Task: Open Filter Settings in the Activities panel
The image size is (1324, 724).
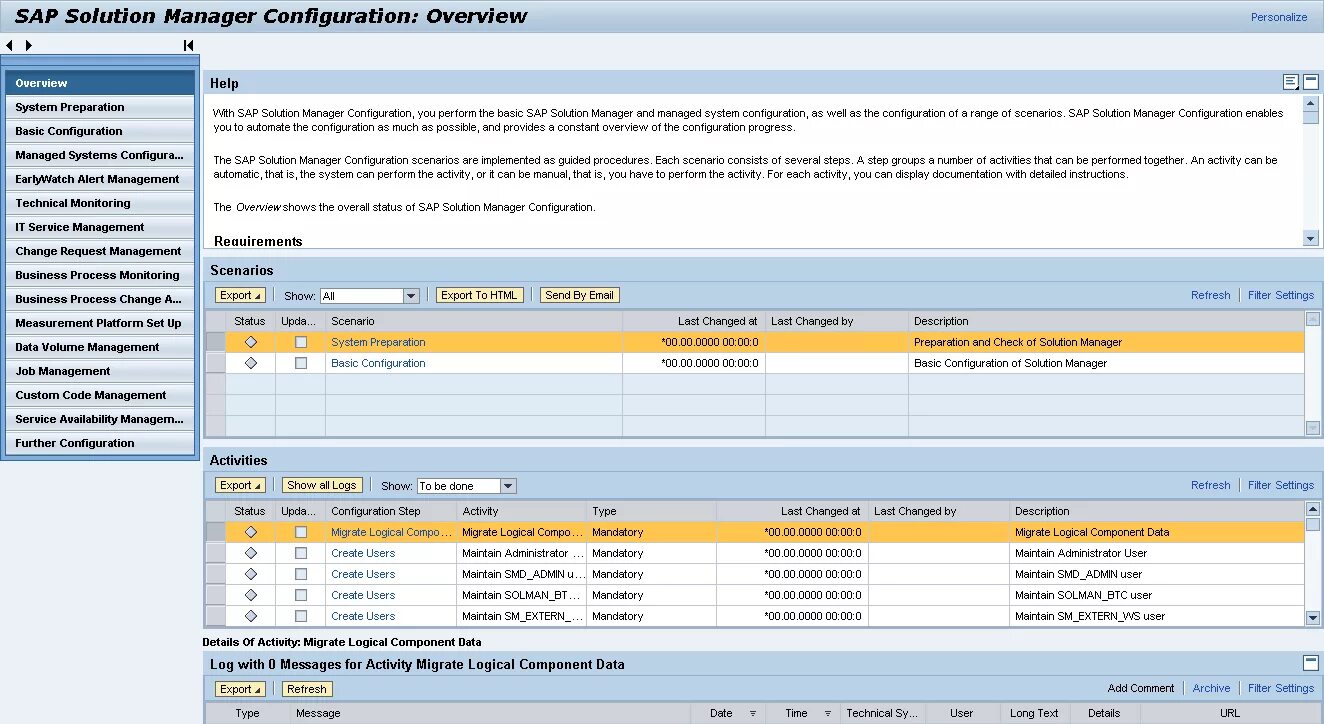Action: (x=1281, y=485)
